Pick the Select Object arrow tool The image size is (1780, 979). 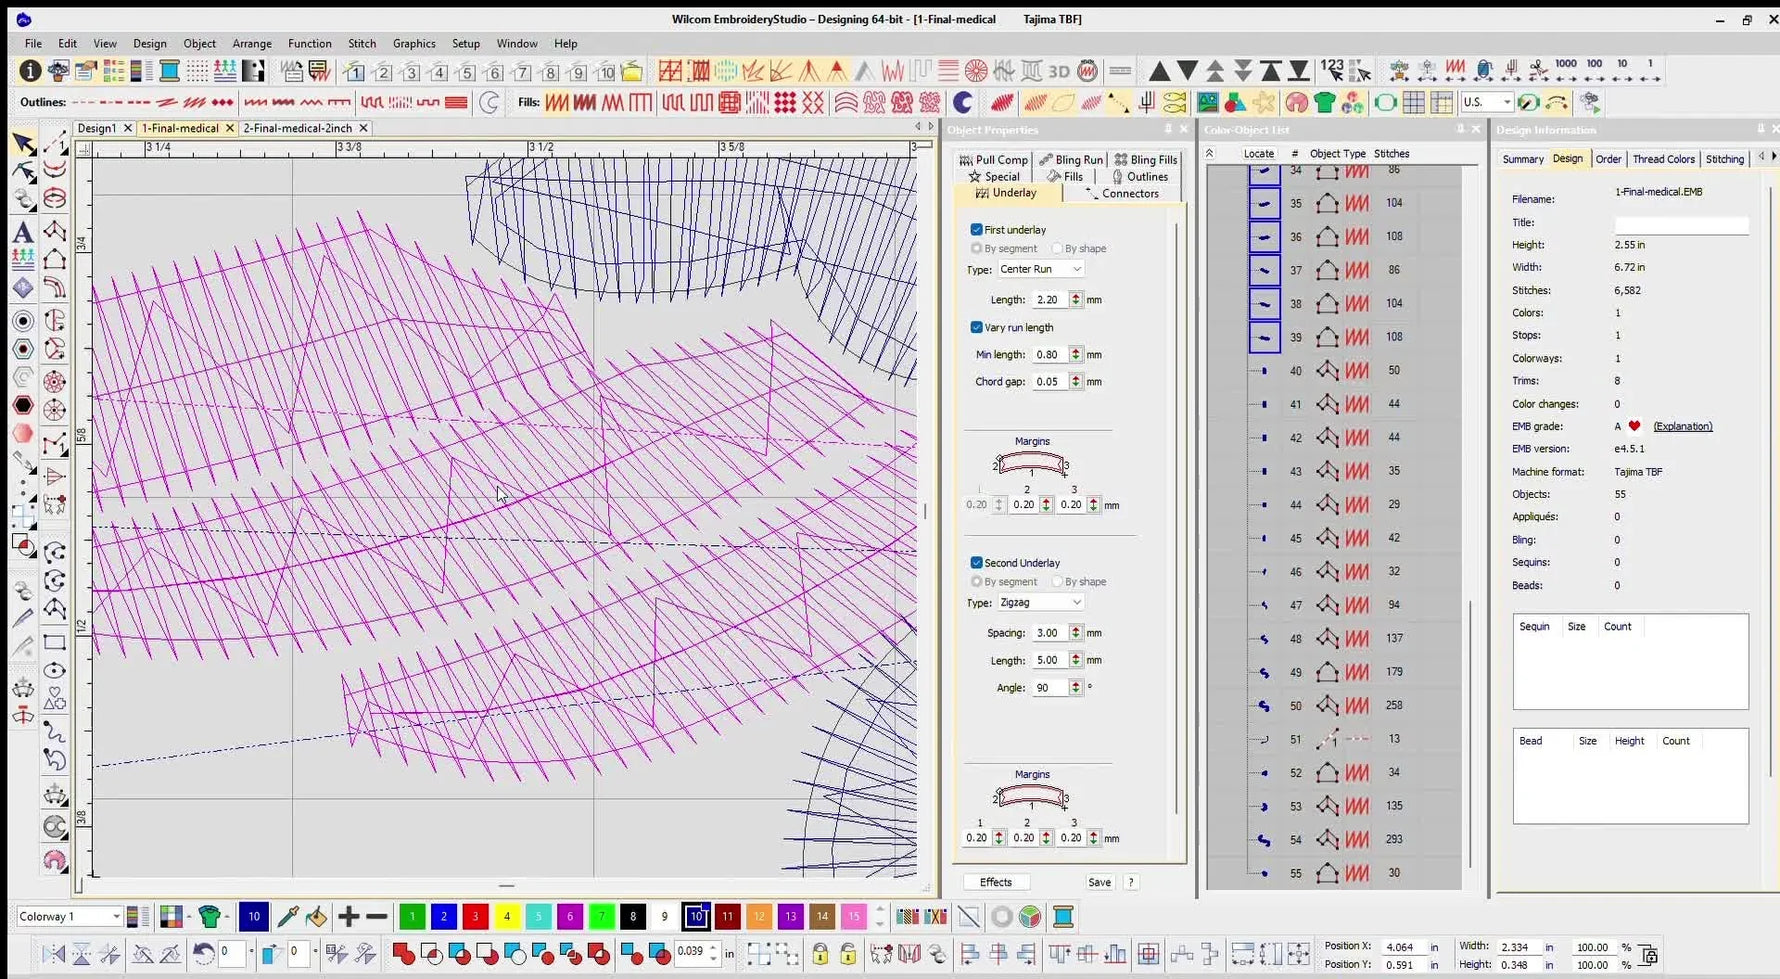[x=23, y=144]
